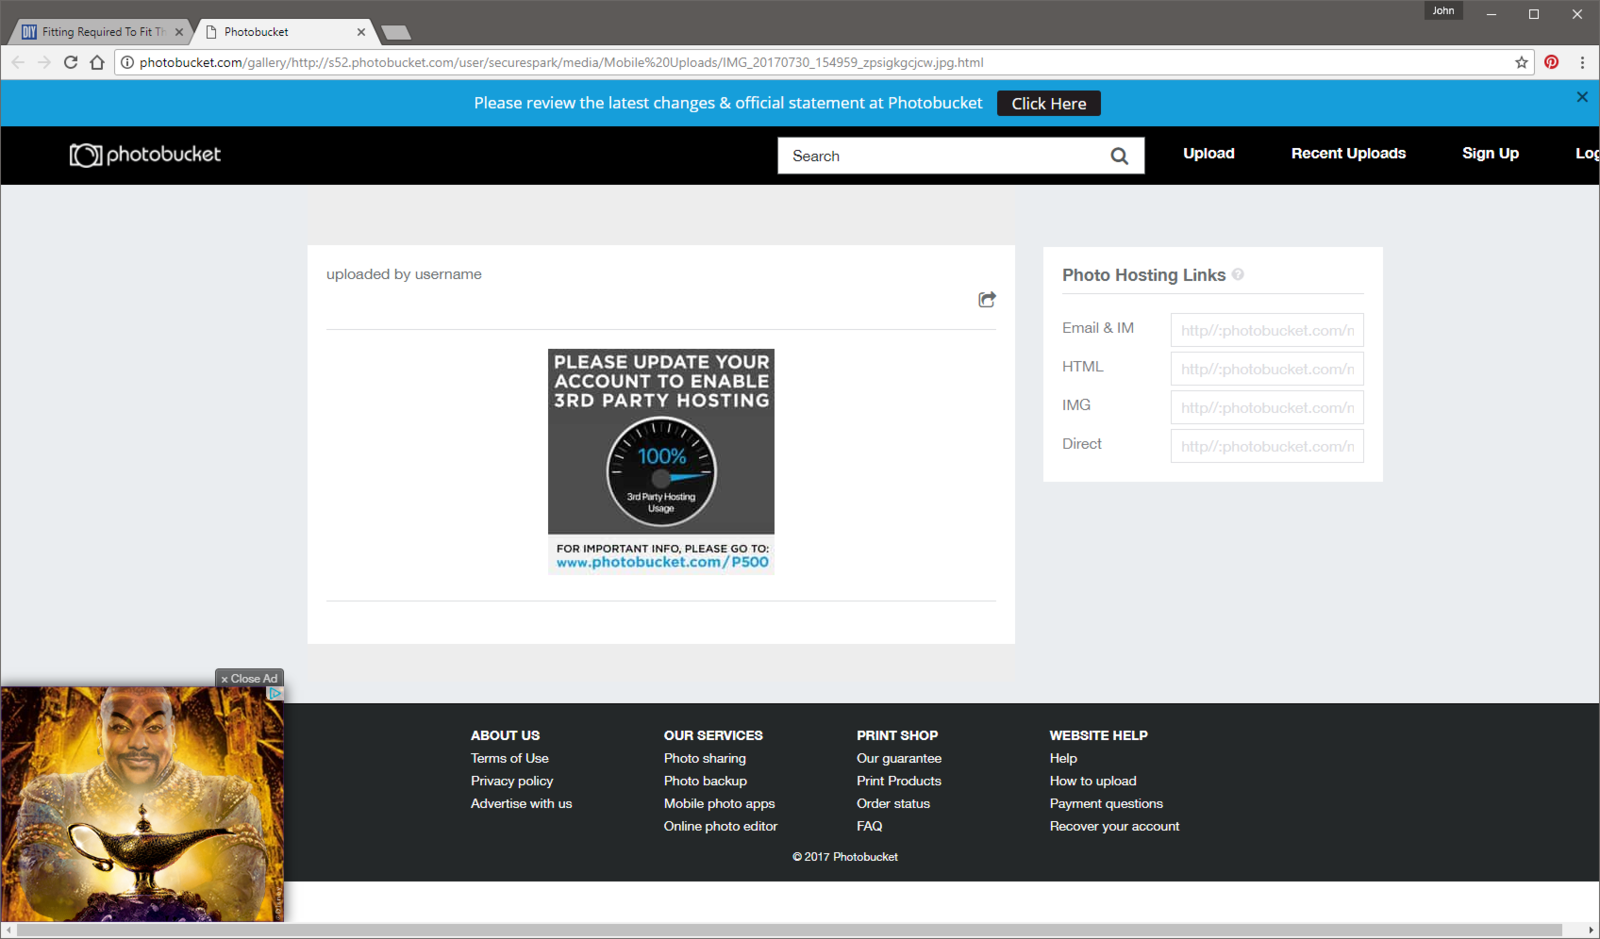Click the Upload menu item
This screenshot has width=1600, height=939.
[x=1208, y=154]
